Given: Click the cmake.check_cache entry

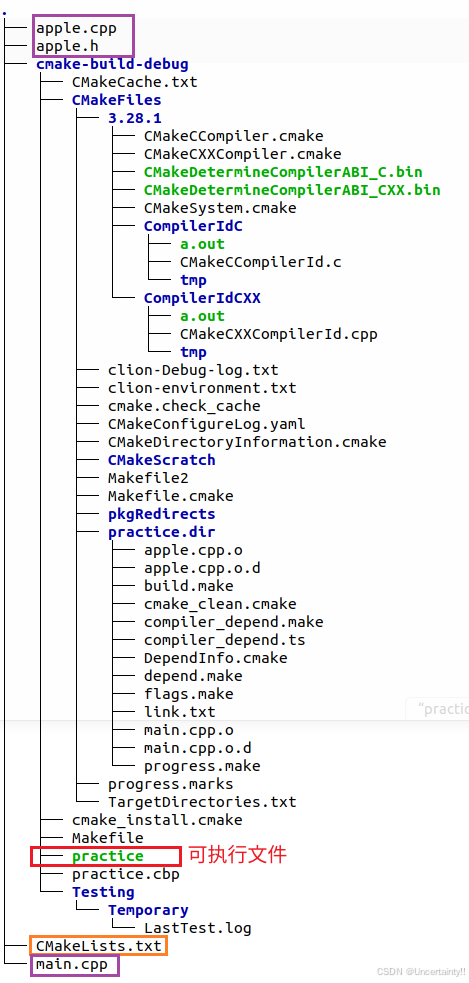Looking at the screenshot, I should pyautogui.click(x=184, y=406).
